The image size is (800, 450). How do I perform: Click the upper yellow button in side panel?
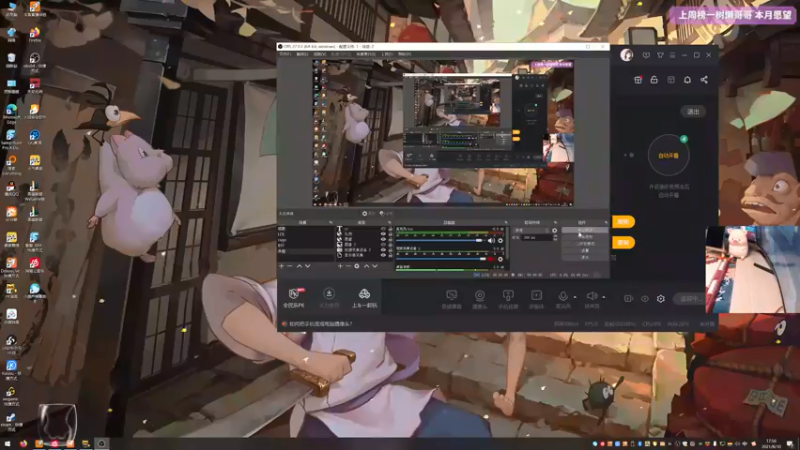click(623, 222)
